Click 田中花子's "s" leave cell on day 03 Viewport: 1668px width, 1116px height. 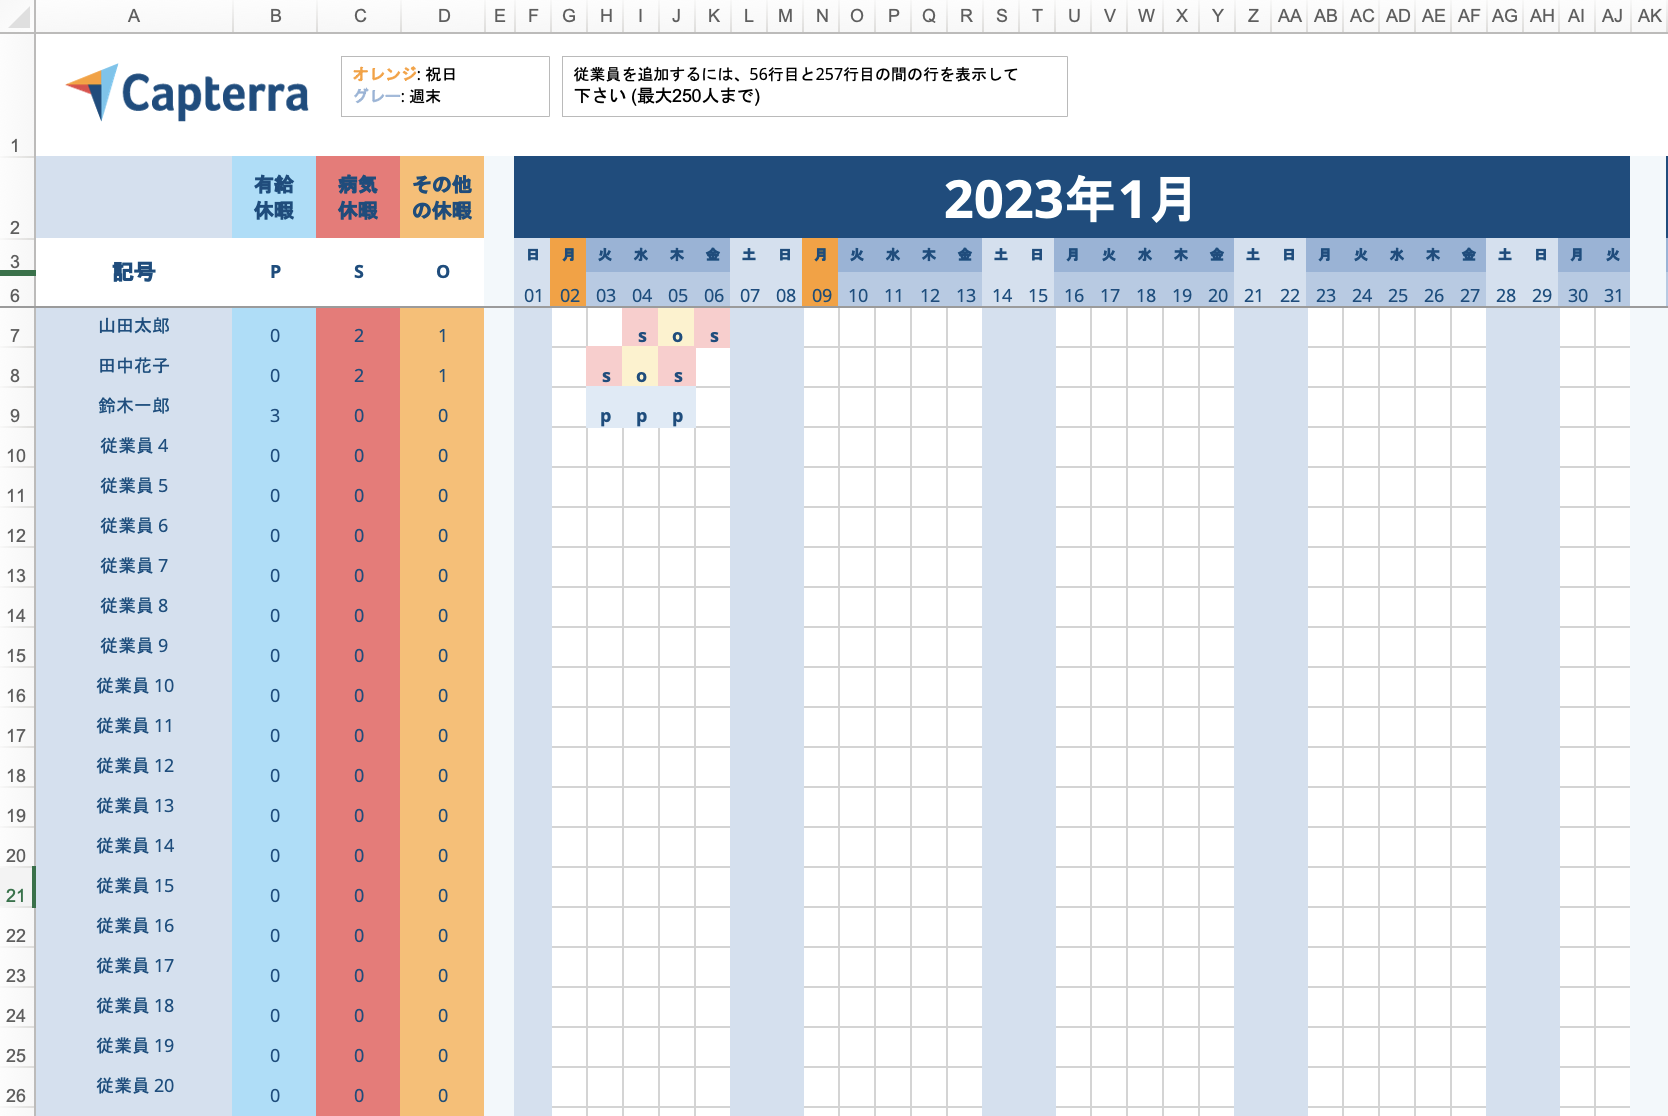coord(605,376)
